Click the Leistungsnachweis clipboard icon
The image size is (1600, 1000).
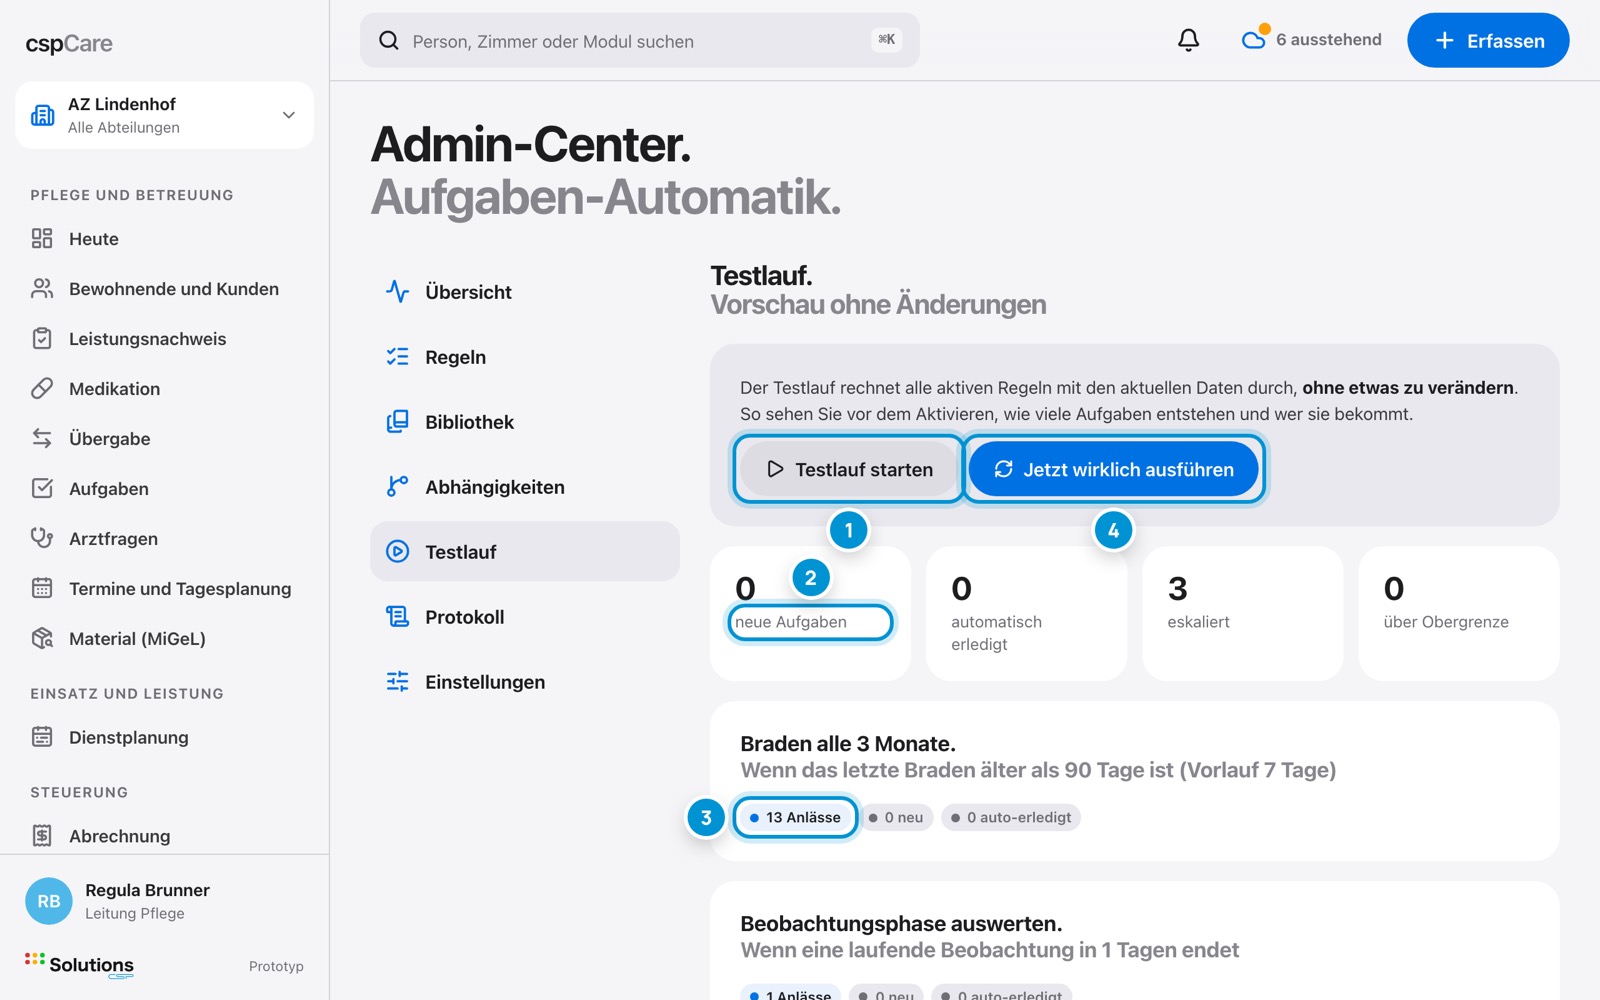pos(42,338)
